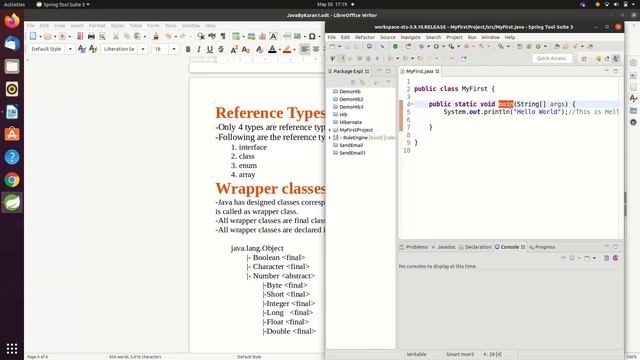Switch to the Declaration tab
This screenshot has height=360, width=640.
(476, 247)
